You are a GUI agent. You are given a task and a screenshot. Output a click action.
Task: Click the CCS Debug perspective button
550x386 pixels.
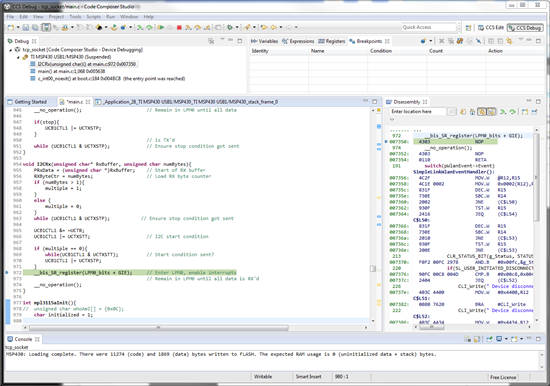click(525, 27)
